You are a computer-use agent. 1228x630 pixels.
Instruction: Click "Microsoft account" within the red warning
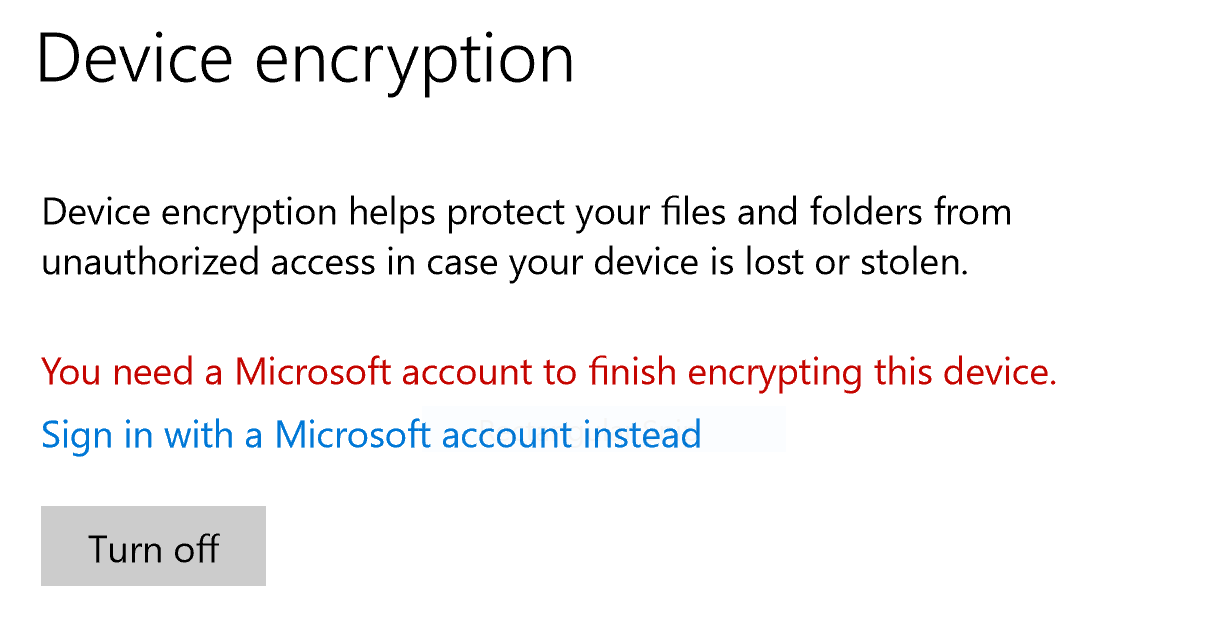pos(382,372)
